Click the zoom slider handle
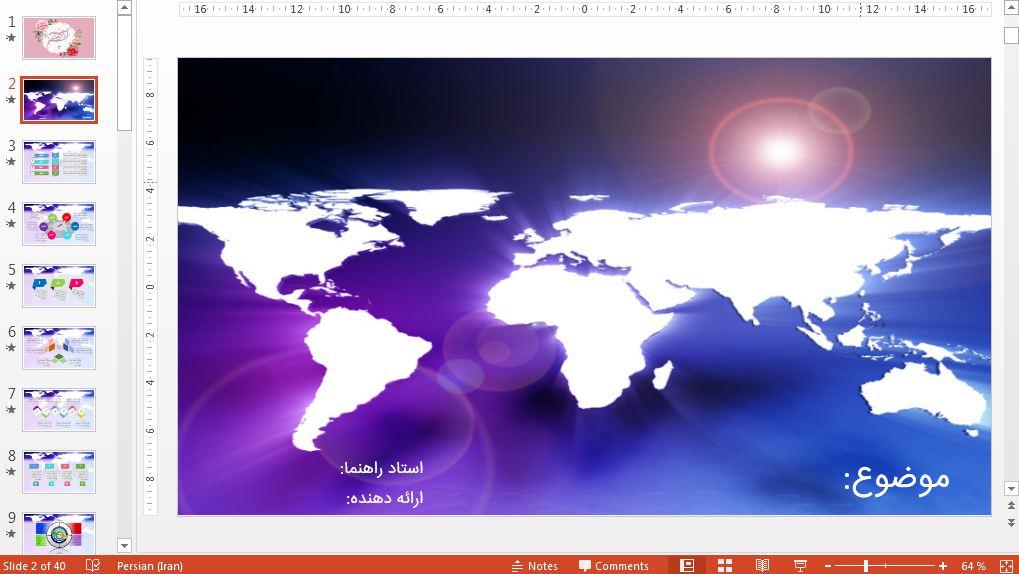 [866, 566]
